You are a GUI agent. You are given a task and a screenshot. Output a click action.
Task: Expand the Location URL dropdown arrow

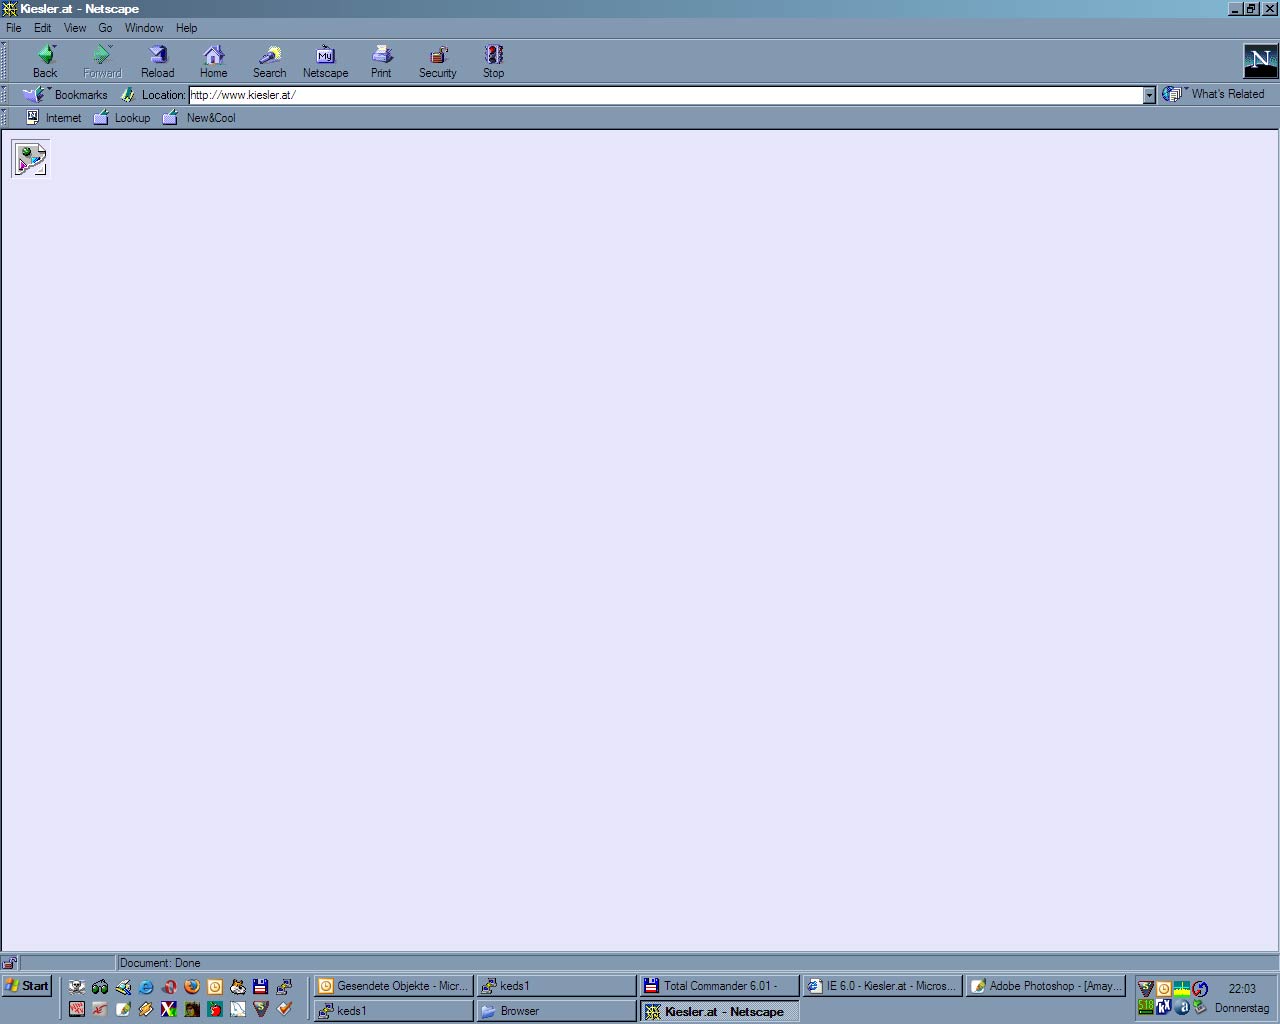(x=1149, y=95)
